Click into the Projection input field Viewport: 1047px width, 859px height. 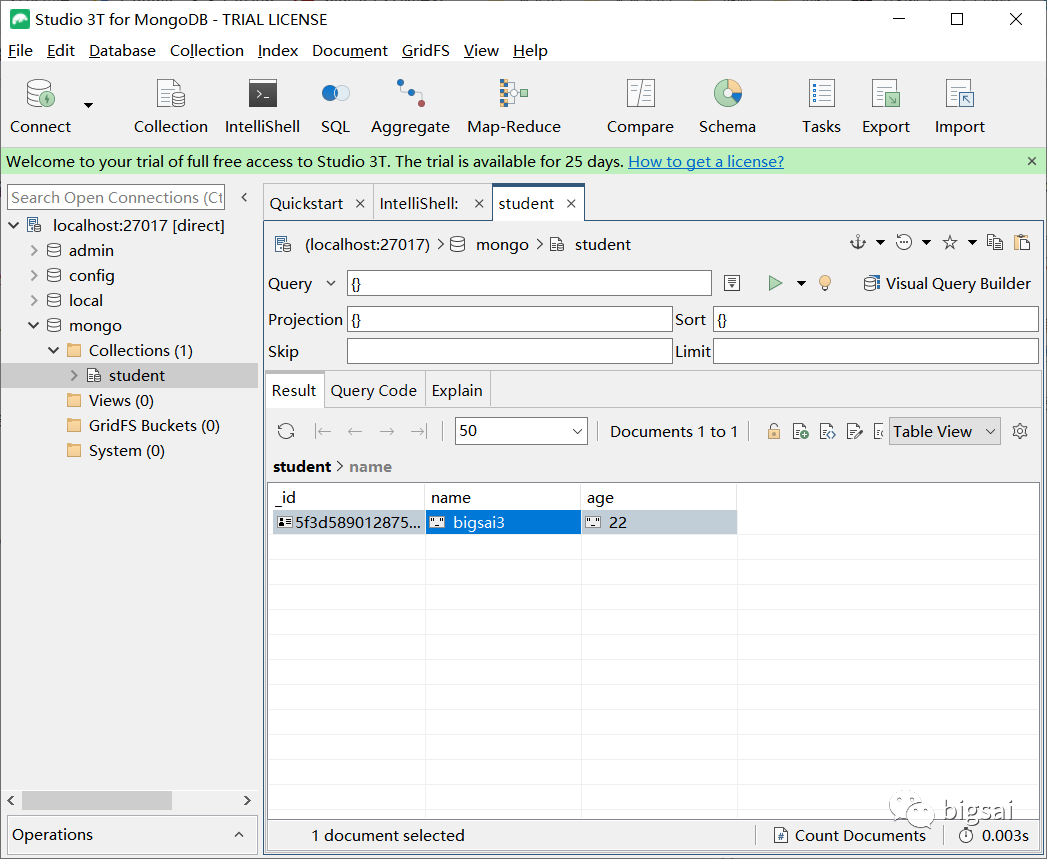point(509,320)
